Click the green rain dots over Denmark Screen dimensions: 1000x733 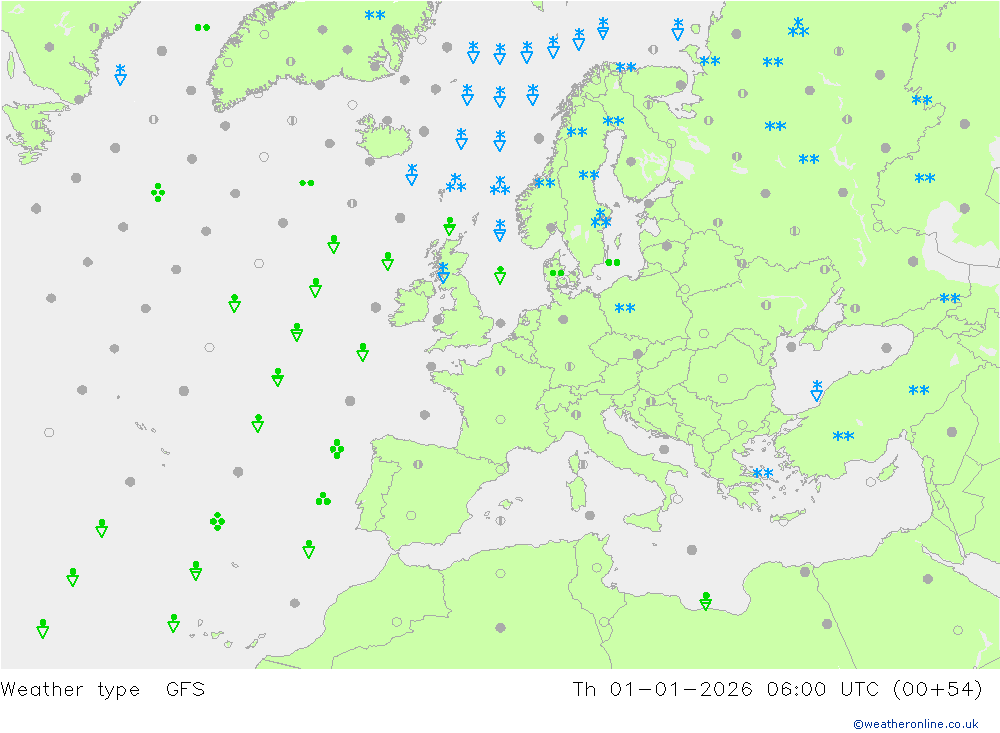pyautogui.click(x=557, y=273)
